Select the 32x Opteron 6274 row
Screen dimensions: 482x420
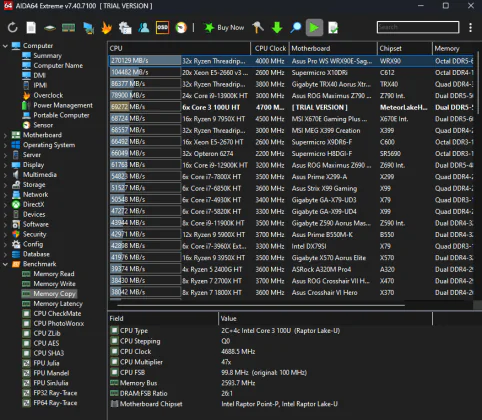tap(291, 154)
